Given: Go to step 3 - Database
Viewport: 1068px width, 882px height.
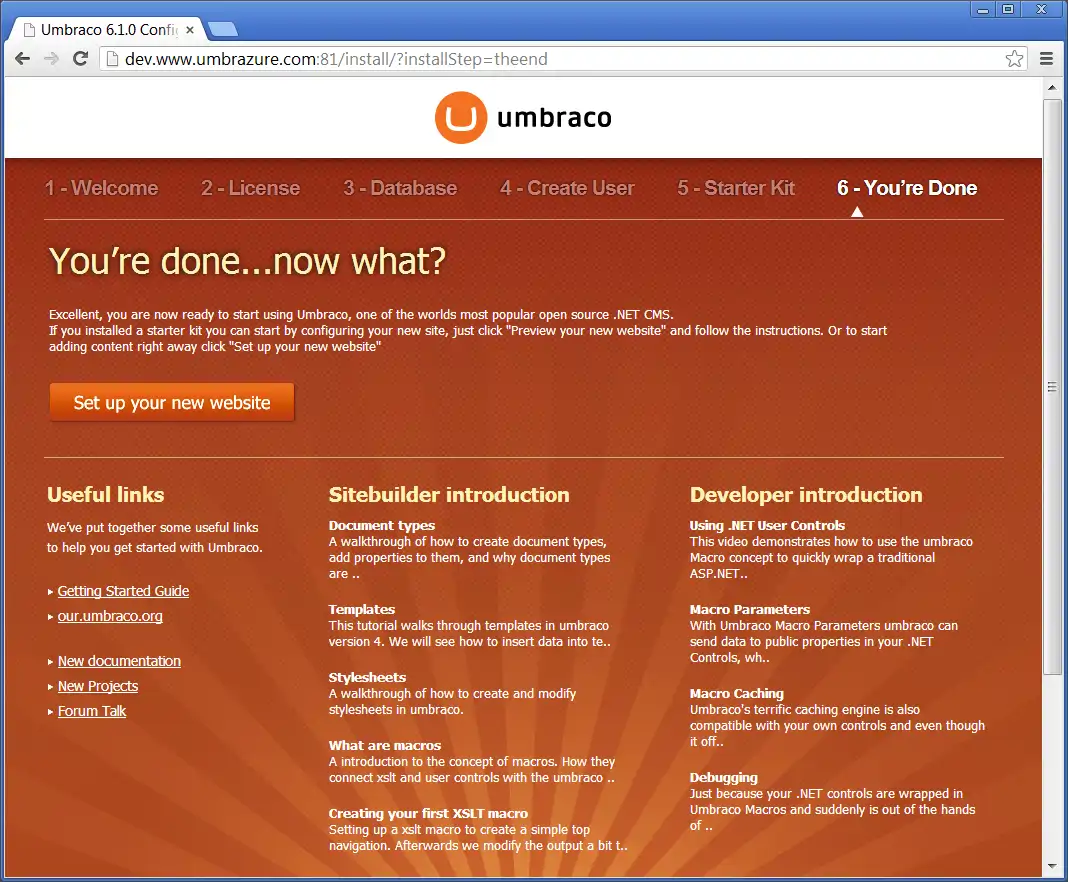Looking at the screenshot, I should click(x=400, y=188).
